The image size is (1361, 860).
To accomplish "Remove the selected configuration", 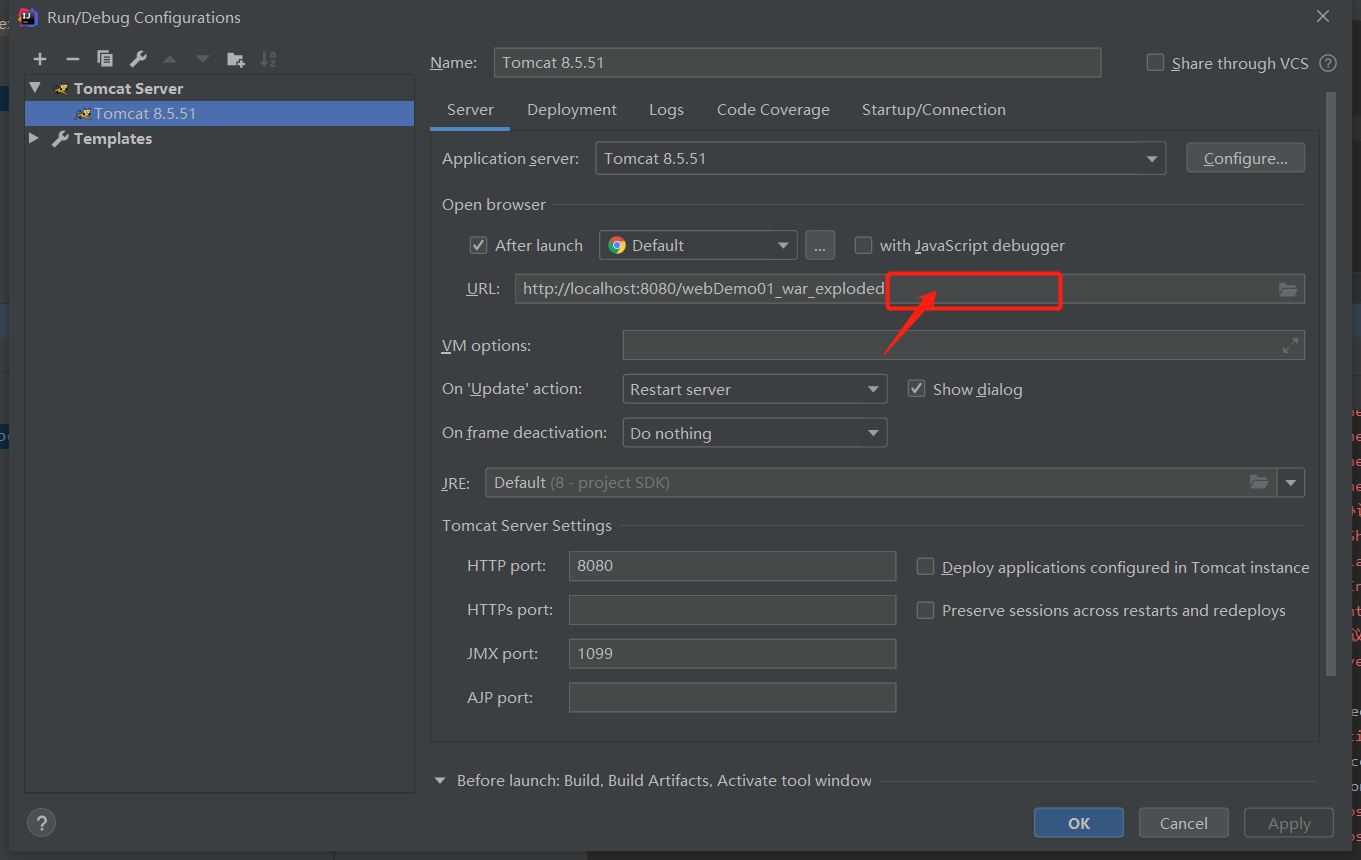I will click(x=72, y=59).
